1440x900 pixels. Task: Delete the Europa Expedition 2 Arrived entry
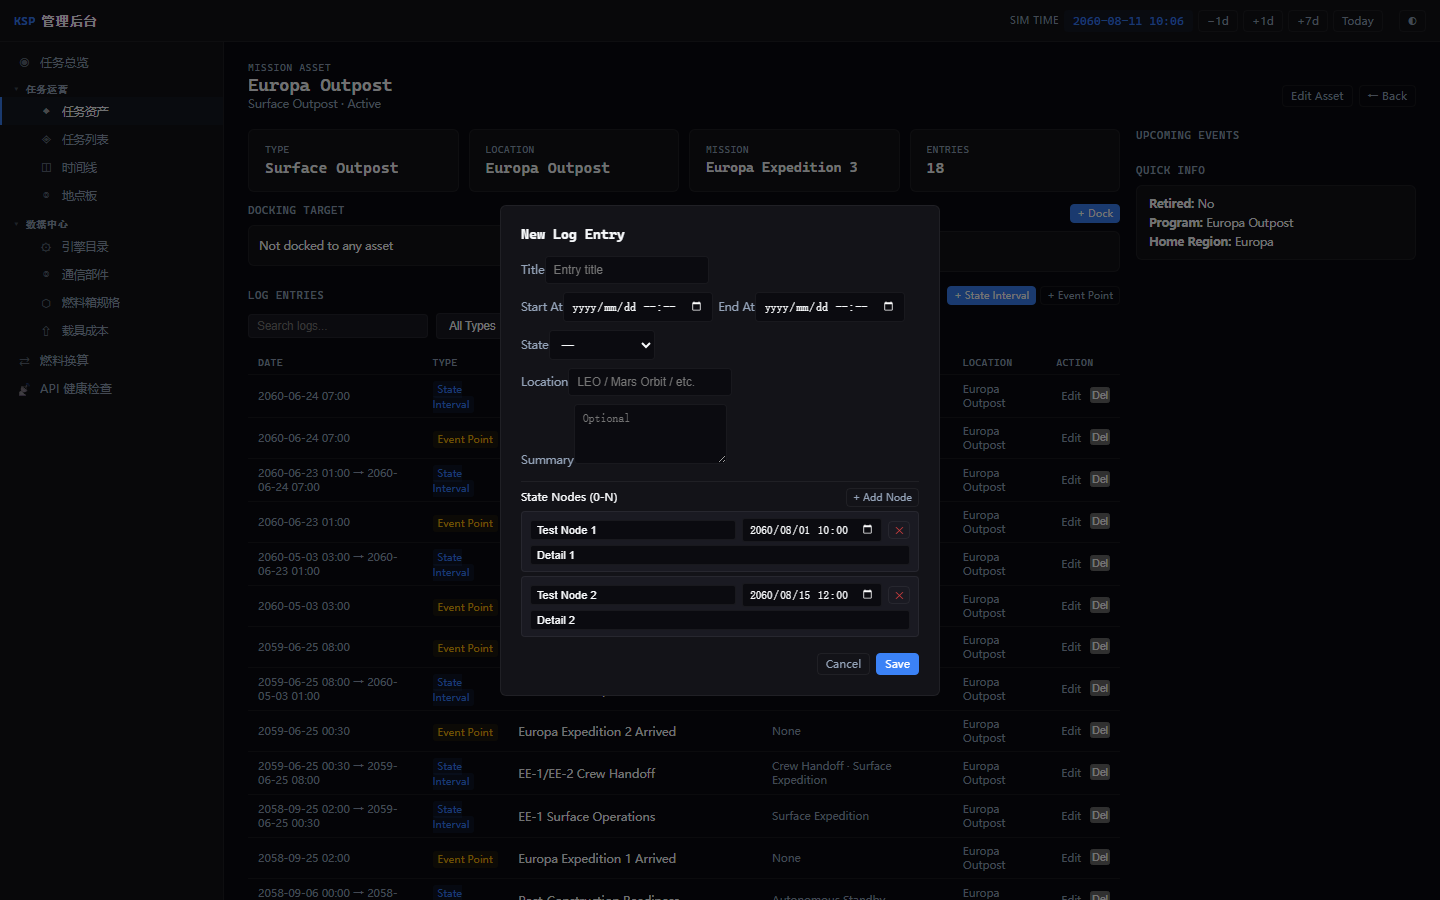point(1100,731)
